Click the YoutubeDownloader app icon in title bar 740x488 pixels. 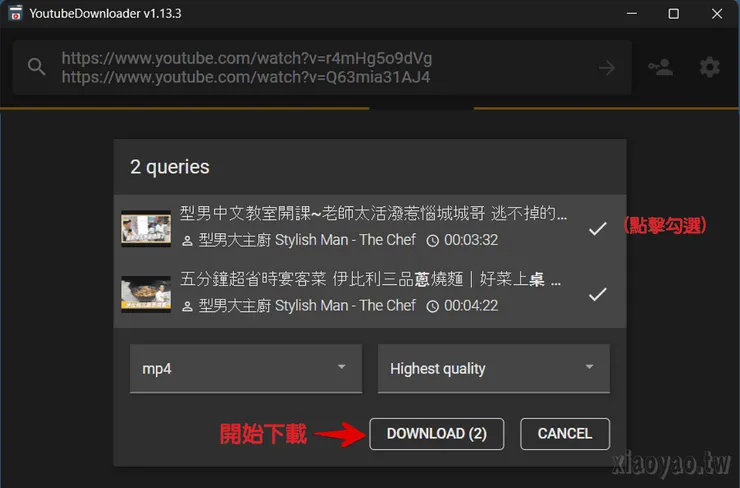16,13
